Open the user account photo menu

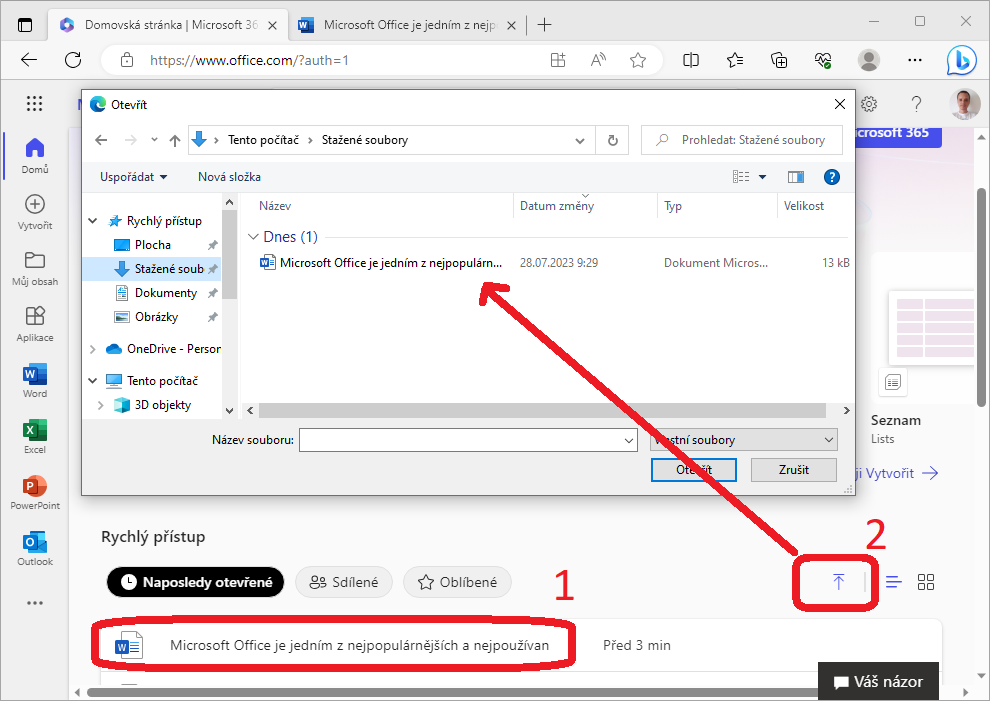click(x=965, y=104)
